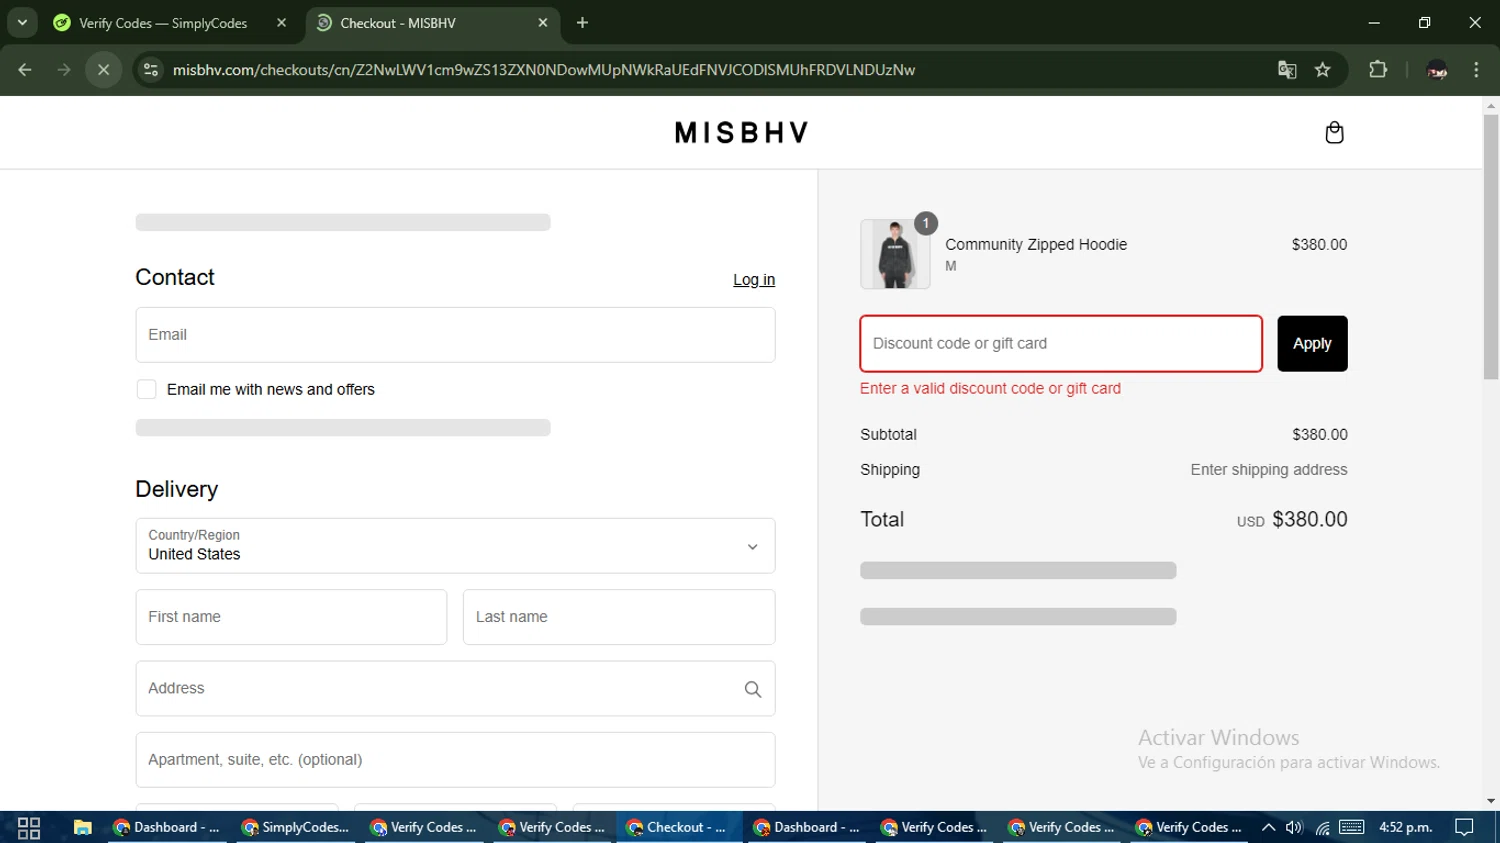Image resolution: width=1500 pixels, height=843 pixels.
Task: Click the scrollbar down arrow
Action: point(1491,801)
